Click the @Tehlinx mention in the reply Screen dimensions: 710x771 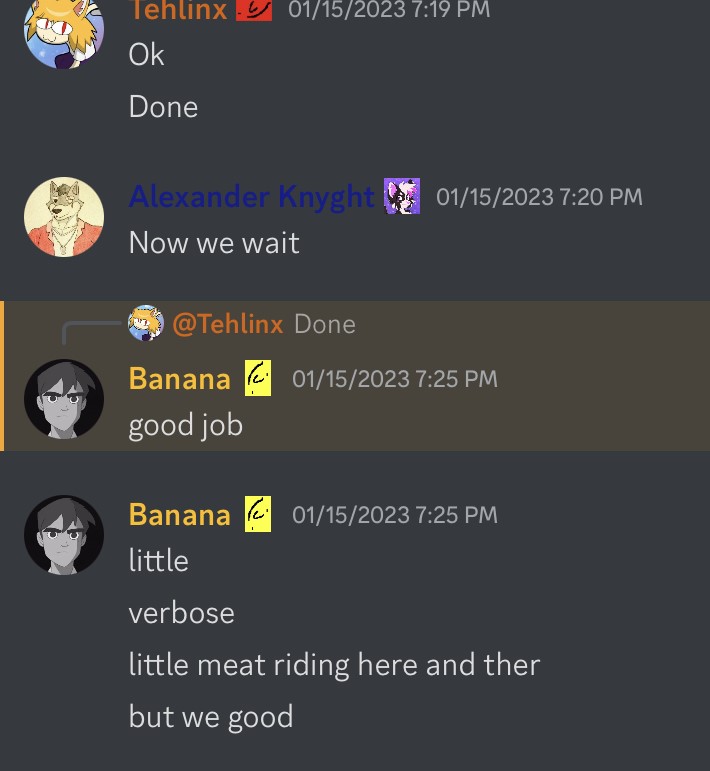coord(228,324)
